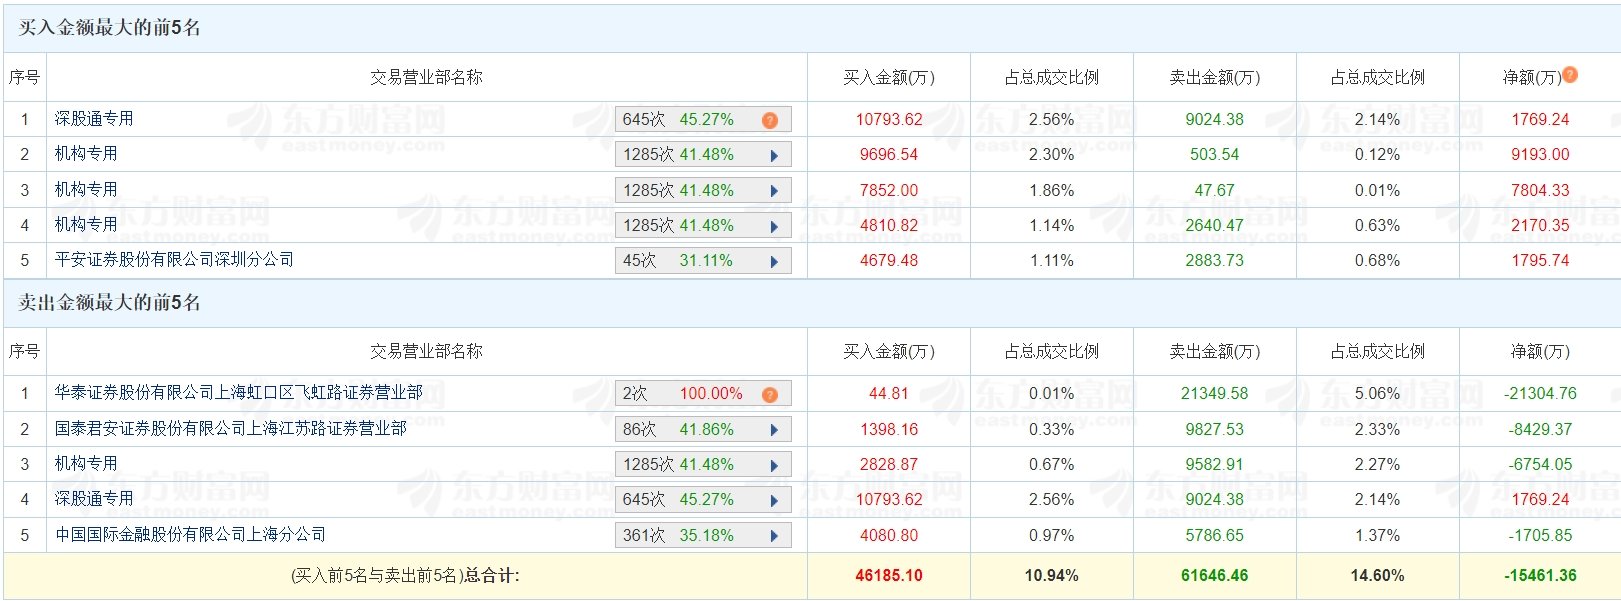Select net amount 2170.35
This screenshot has height=601, width=1621.
[x=1540, y=226]
